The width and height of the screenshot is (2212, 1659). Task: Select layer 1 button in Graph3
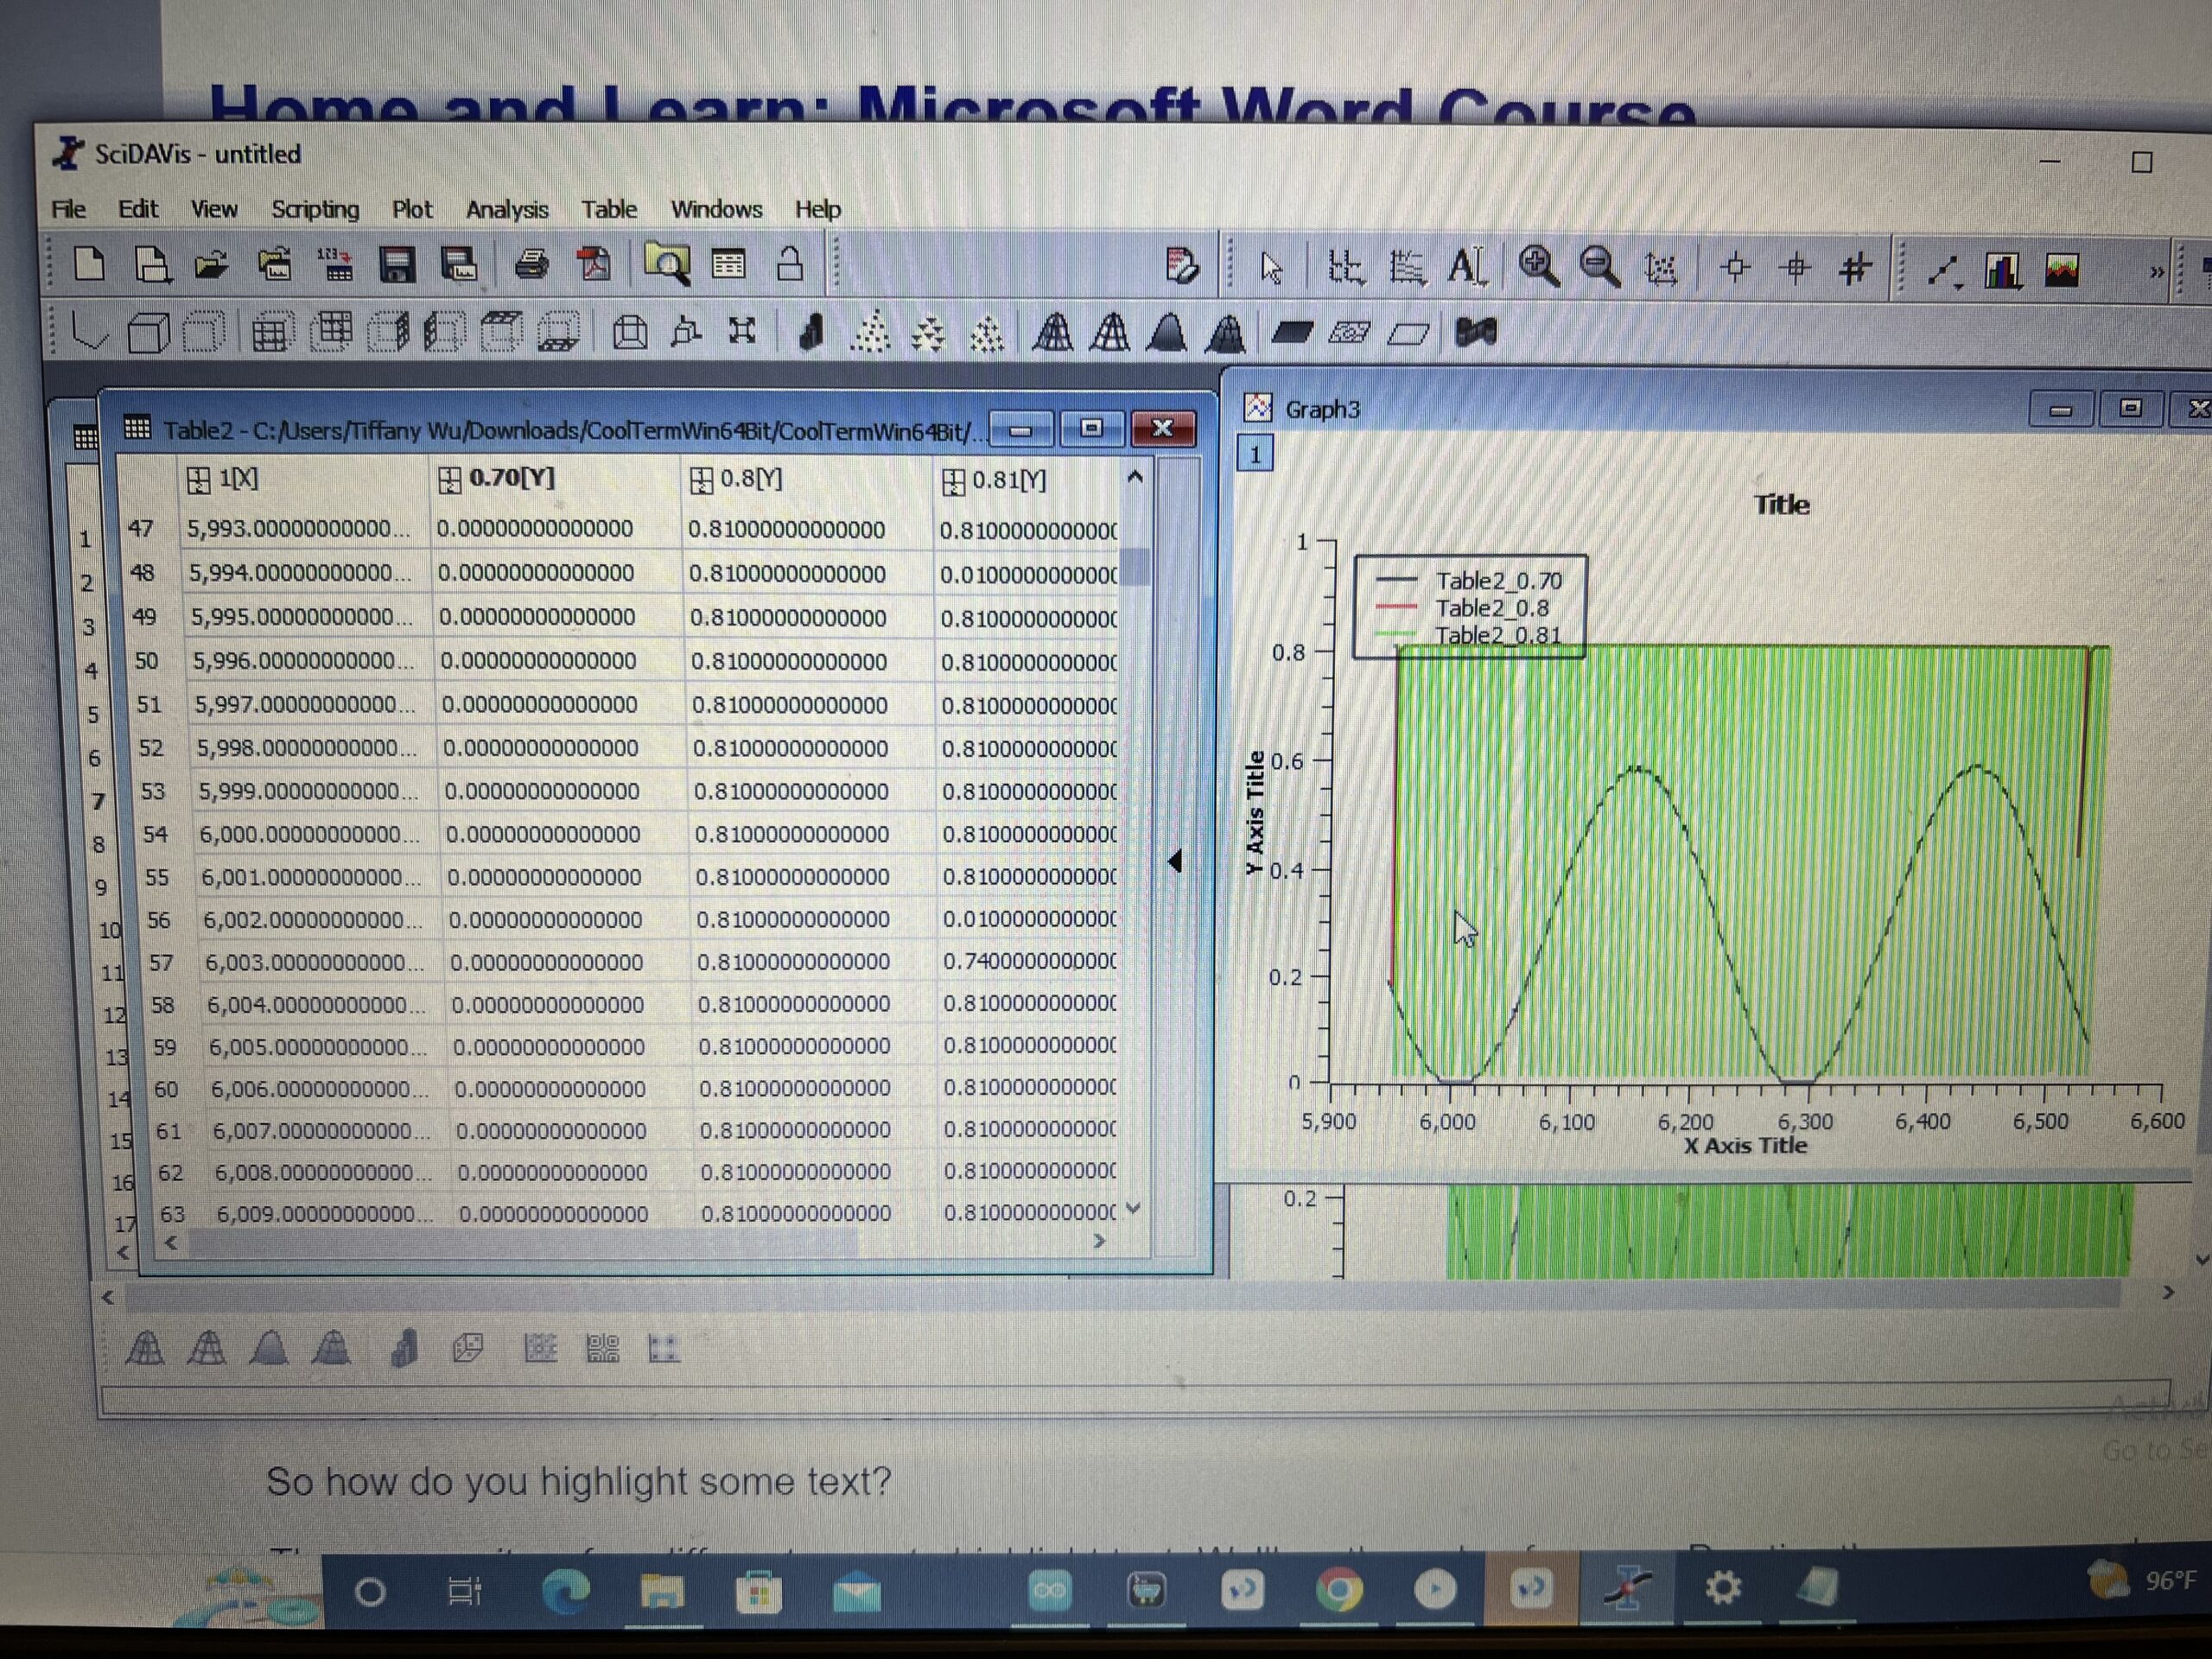point(1255,454)
